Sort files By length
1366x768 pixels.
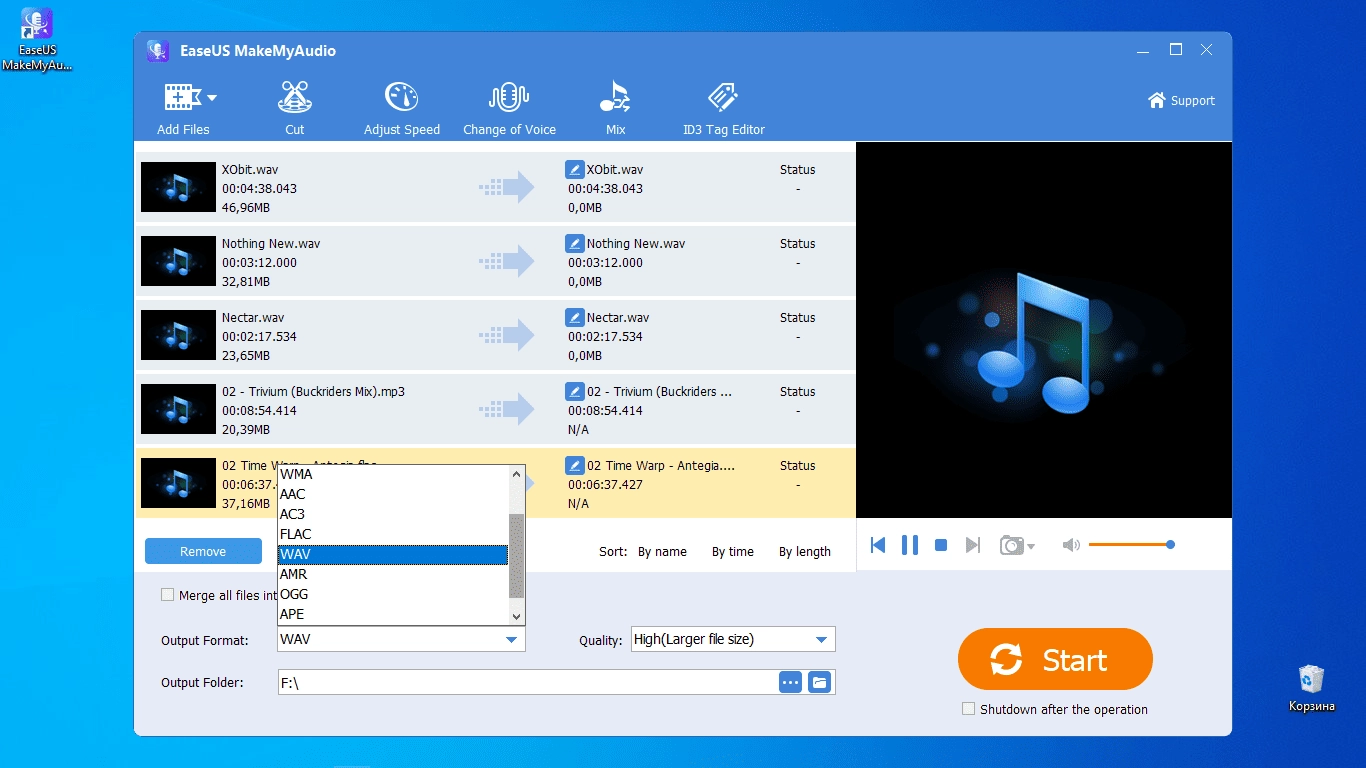(x=805, y=552)
